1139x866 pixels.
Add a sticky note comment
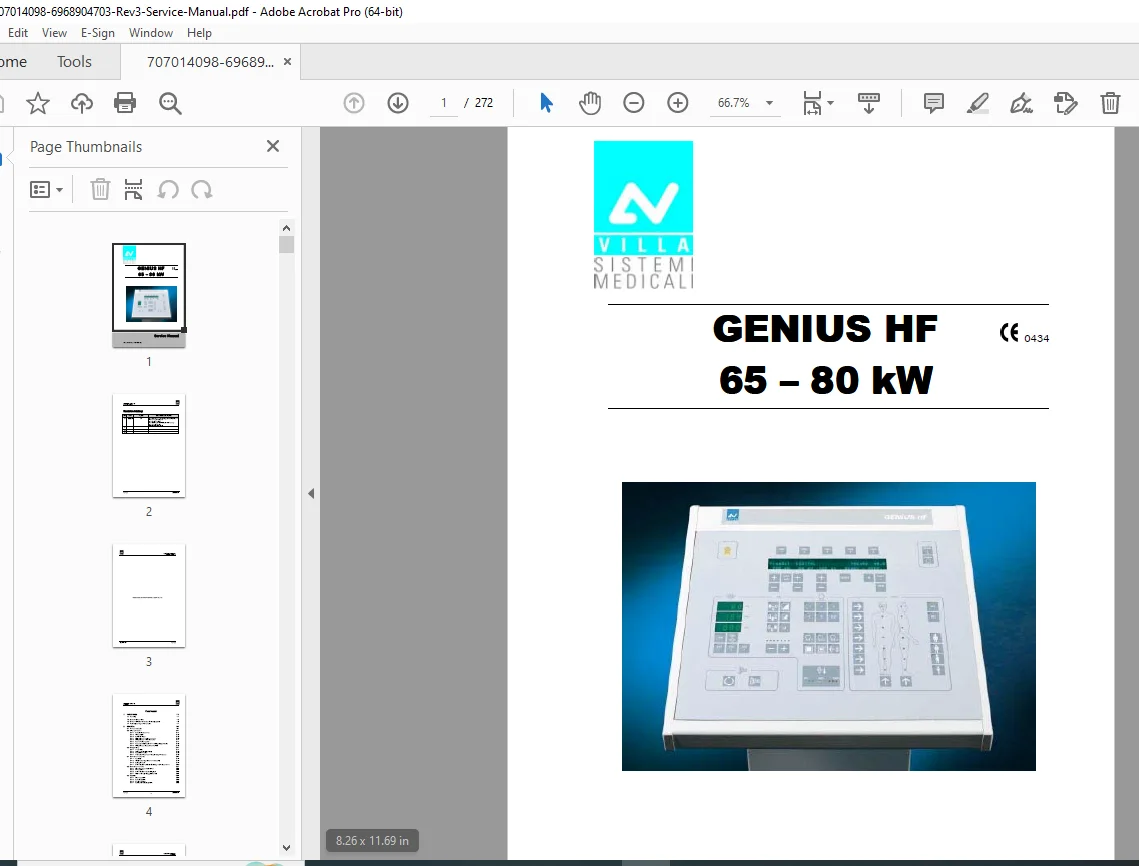(933, 103)
